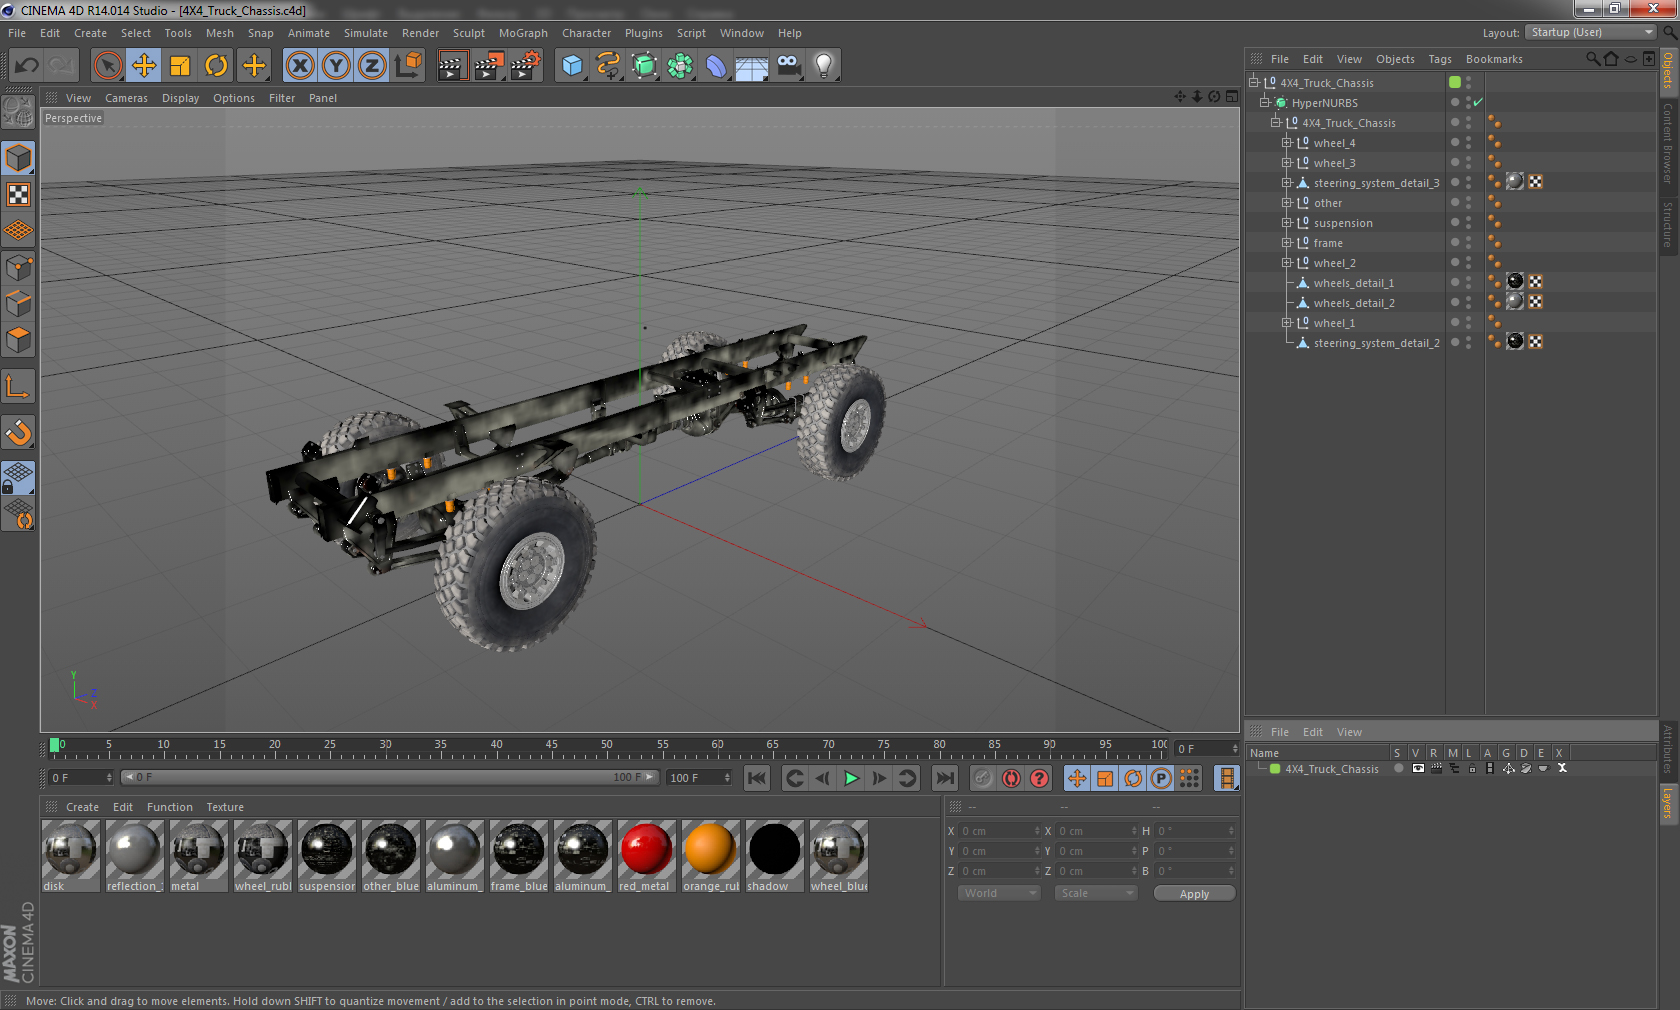Collapse the HyperNURBS tree node
The width and height of the screenshot is (1680, 1010).
(x=1265, y=102)
